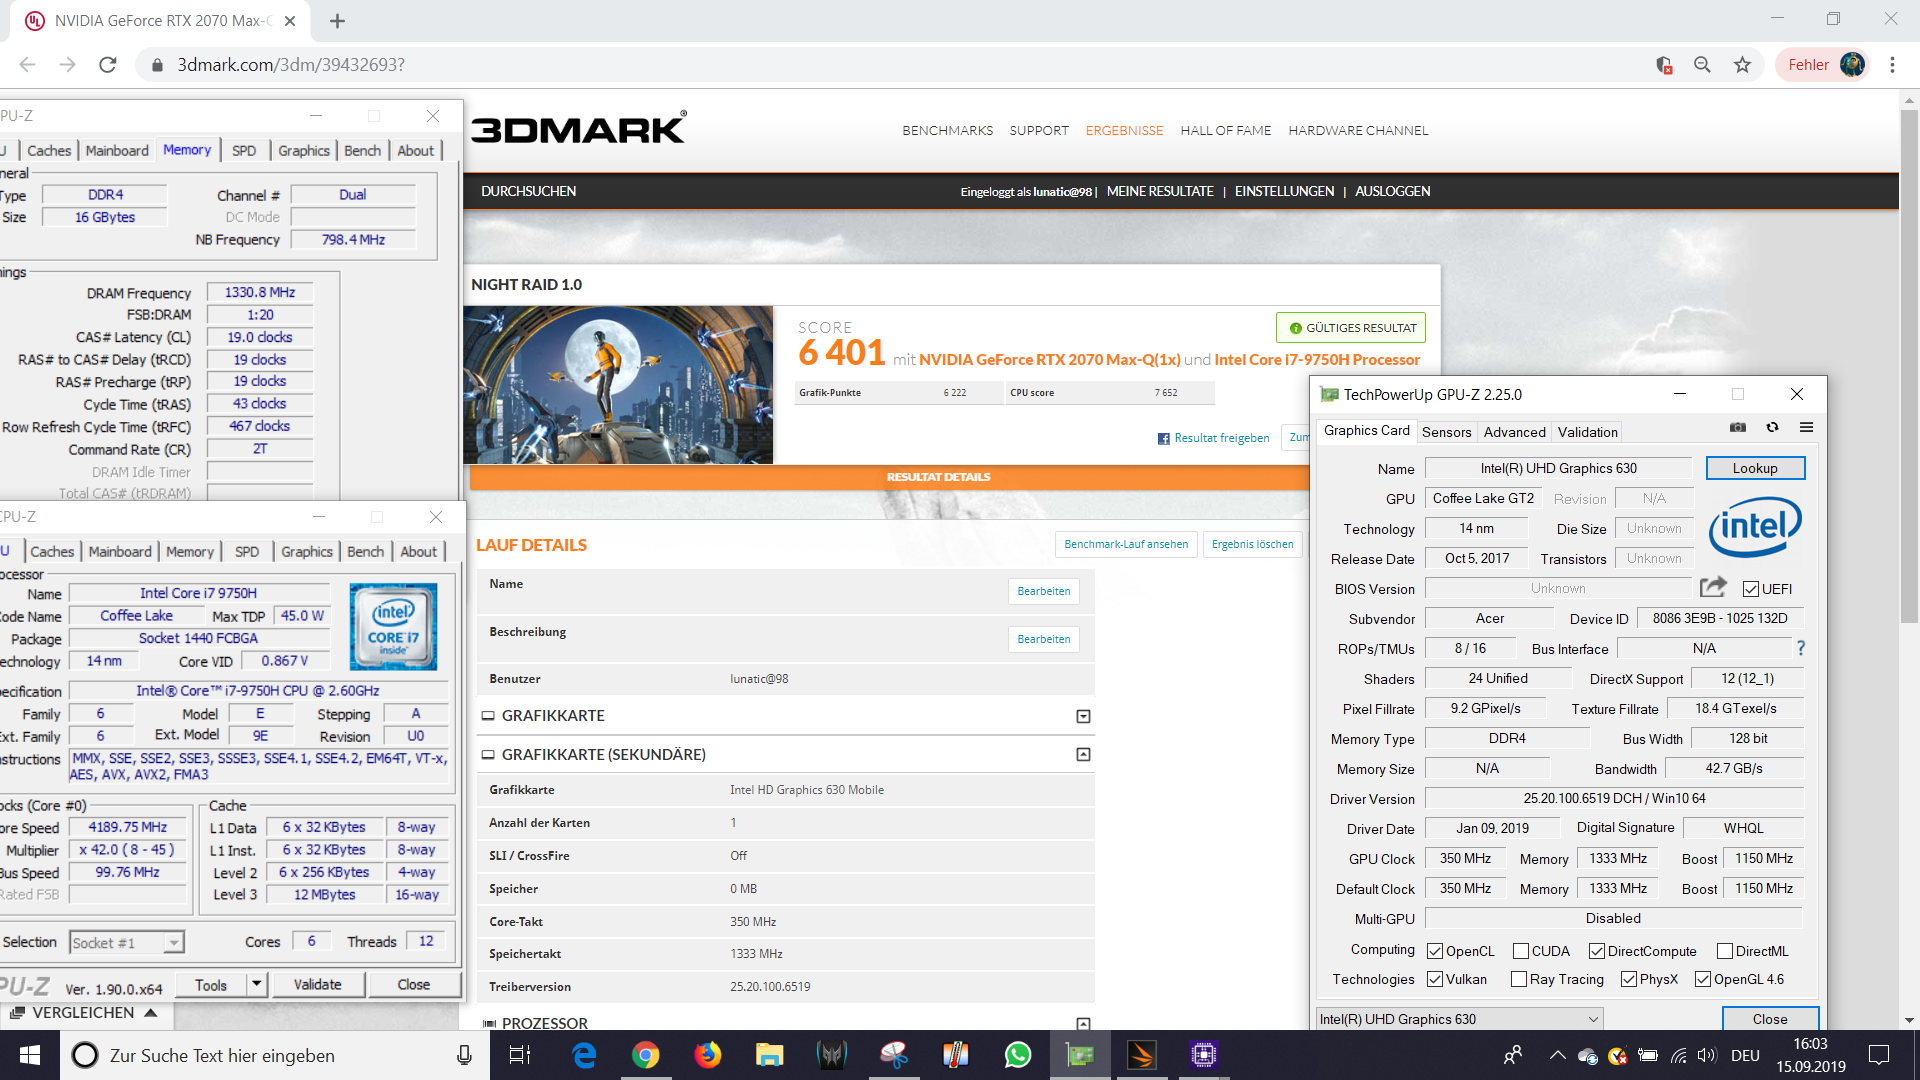Expand the GRAFIKKARTE section
The width and height of the screenshot is (1920, 1080).
coord(1083,716)
